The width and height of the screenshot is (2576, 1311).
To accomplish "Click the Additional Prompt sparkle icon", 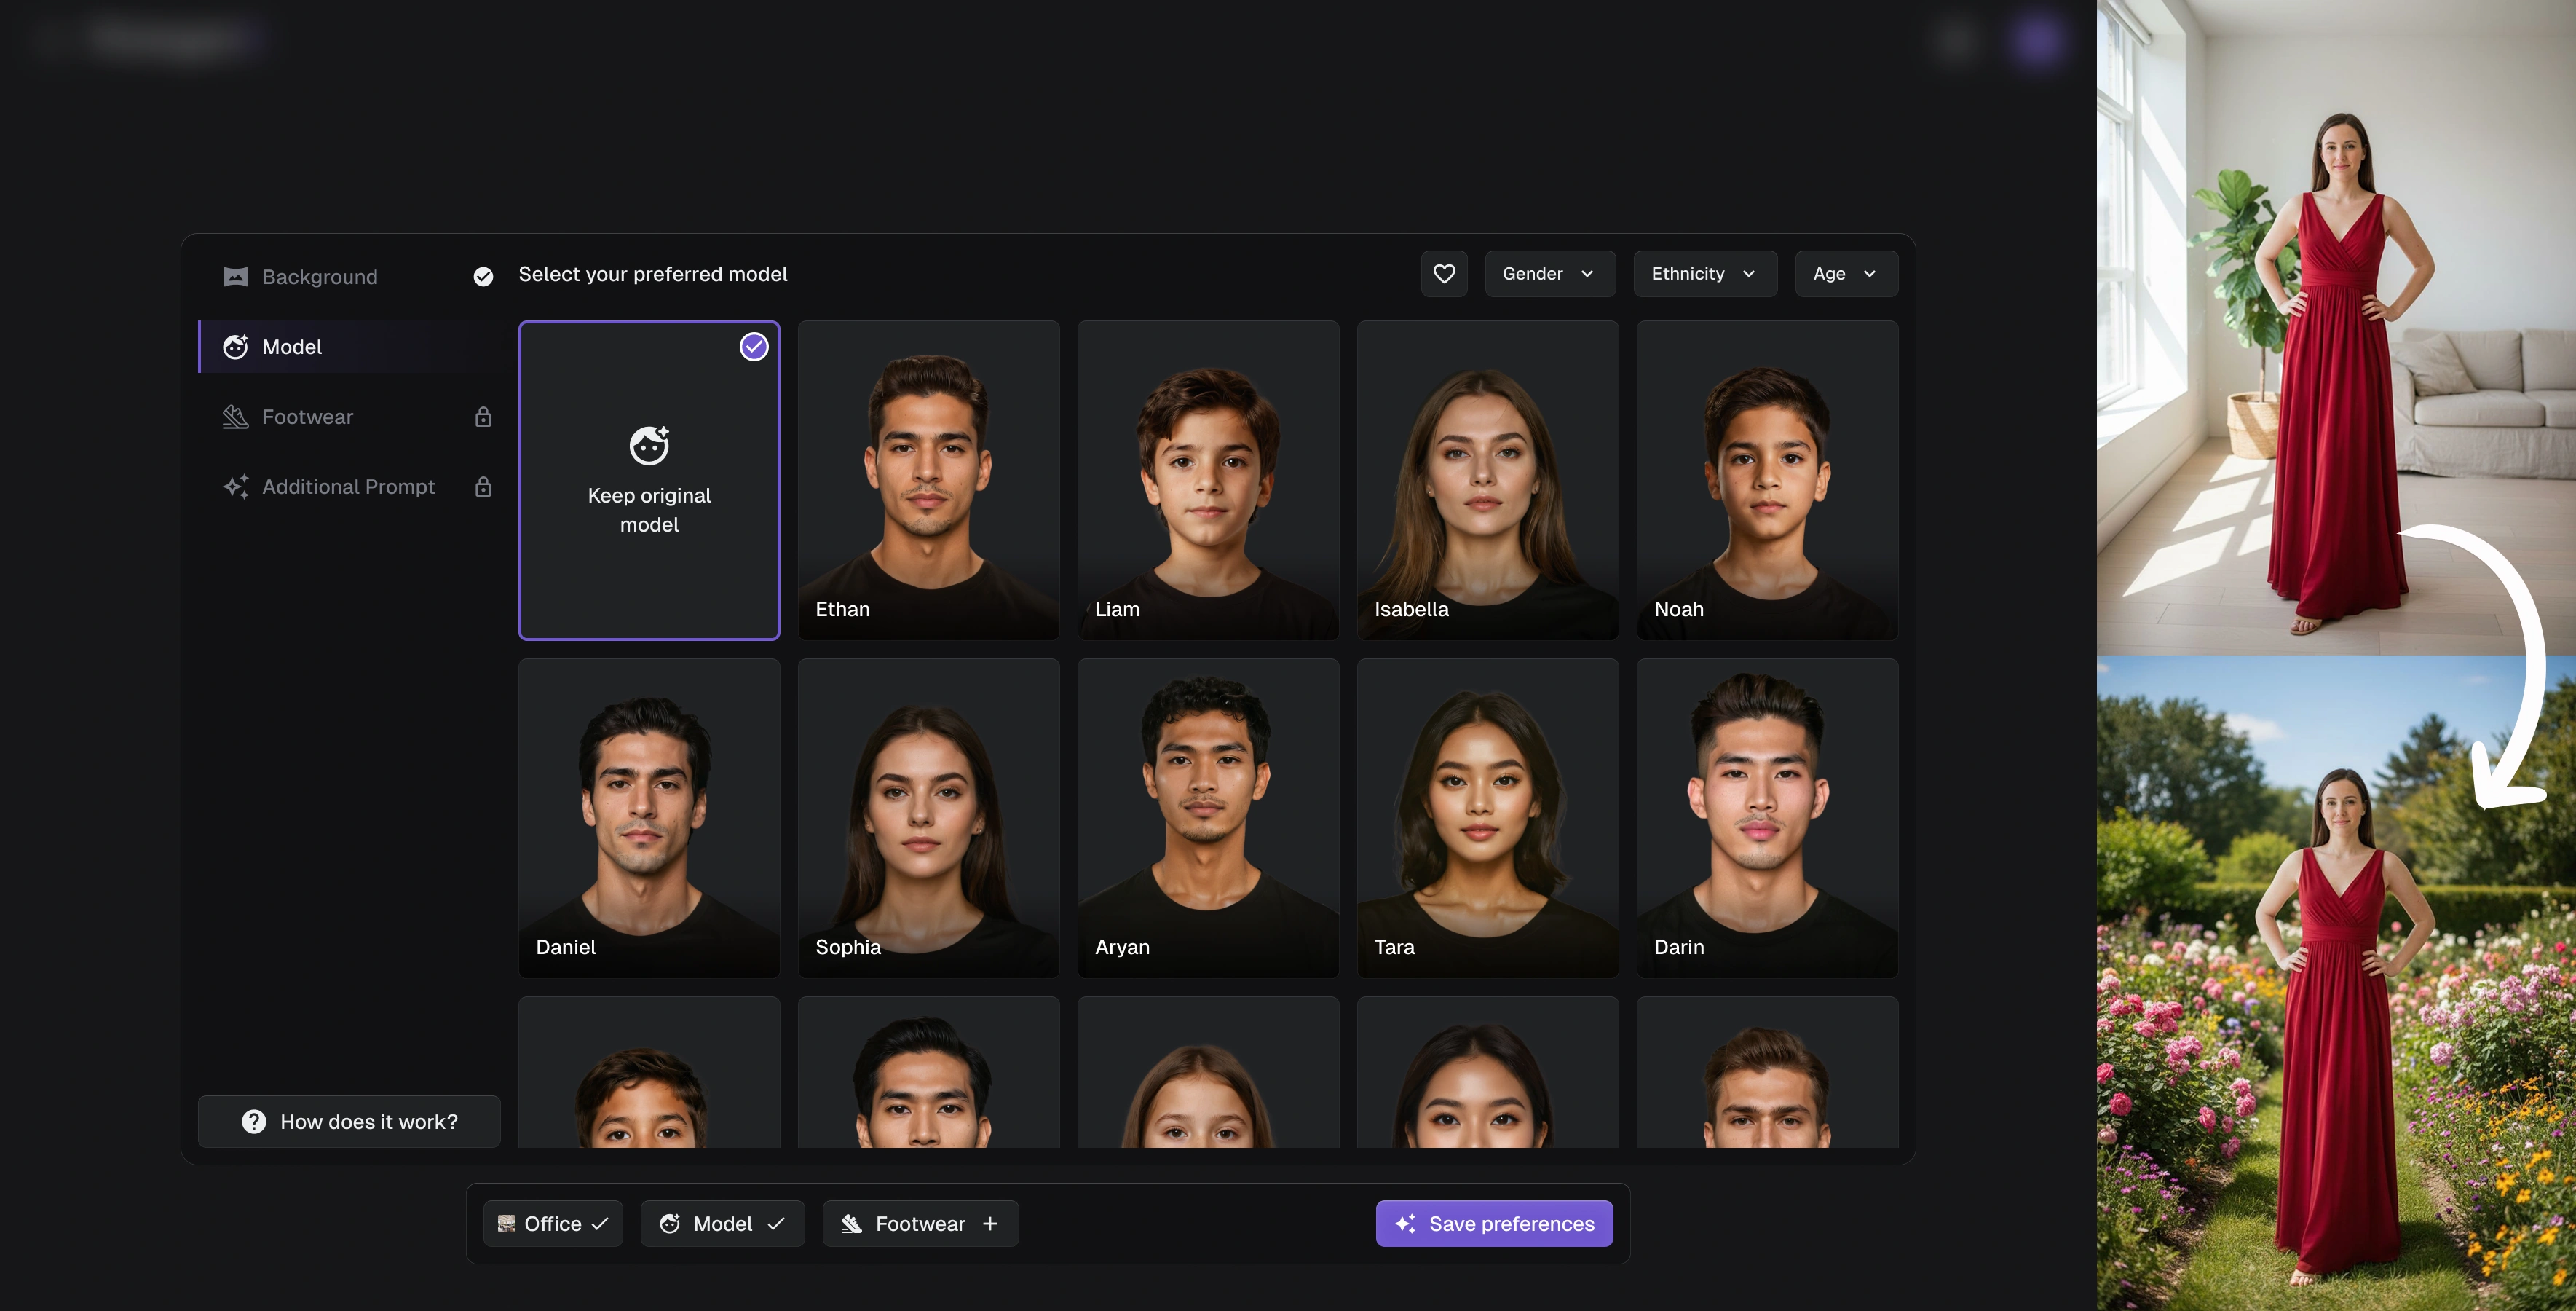I will click(x=235, y=486).
